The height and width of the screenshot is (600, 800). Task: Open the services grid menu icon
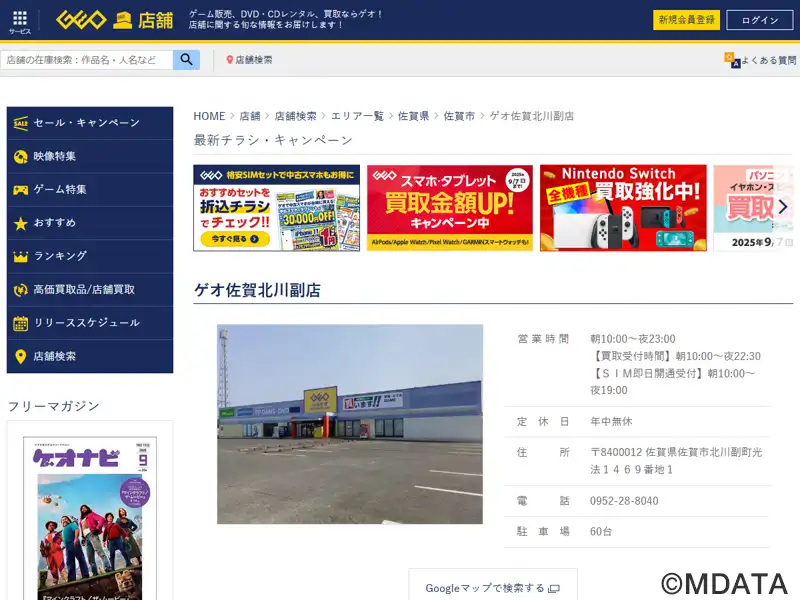pyautogui.click(x=20, y=18)
